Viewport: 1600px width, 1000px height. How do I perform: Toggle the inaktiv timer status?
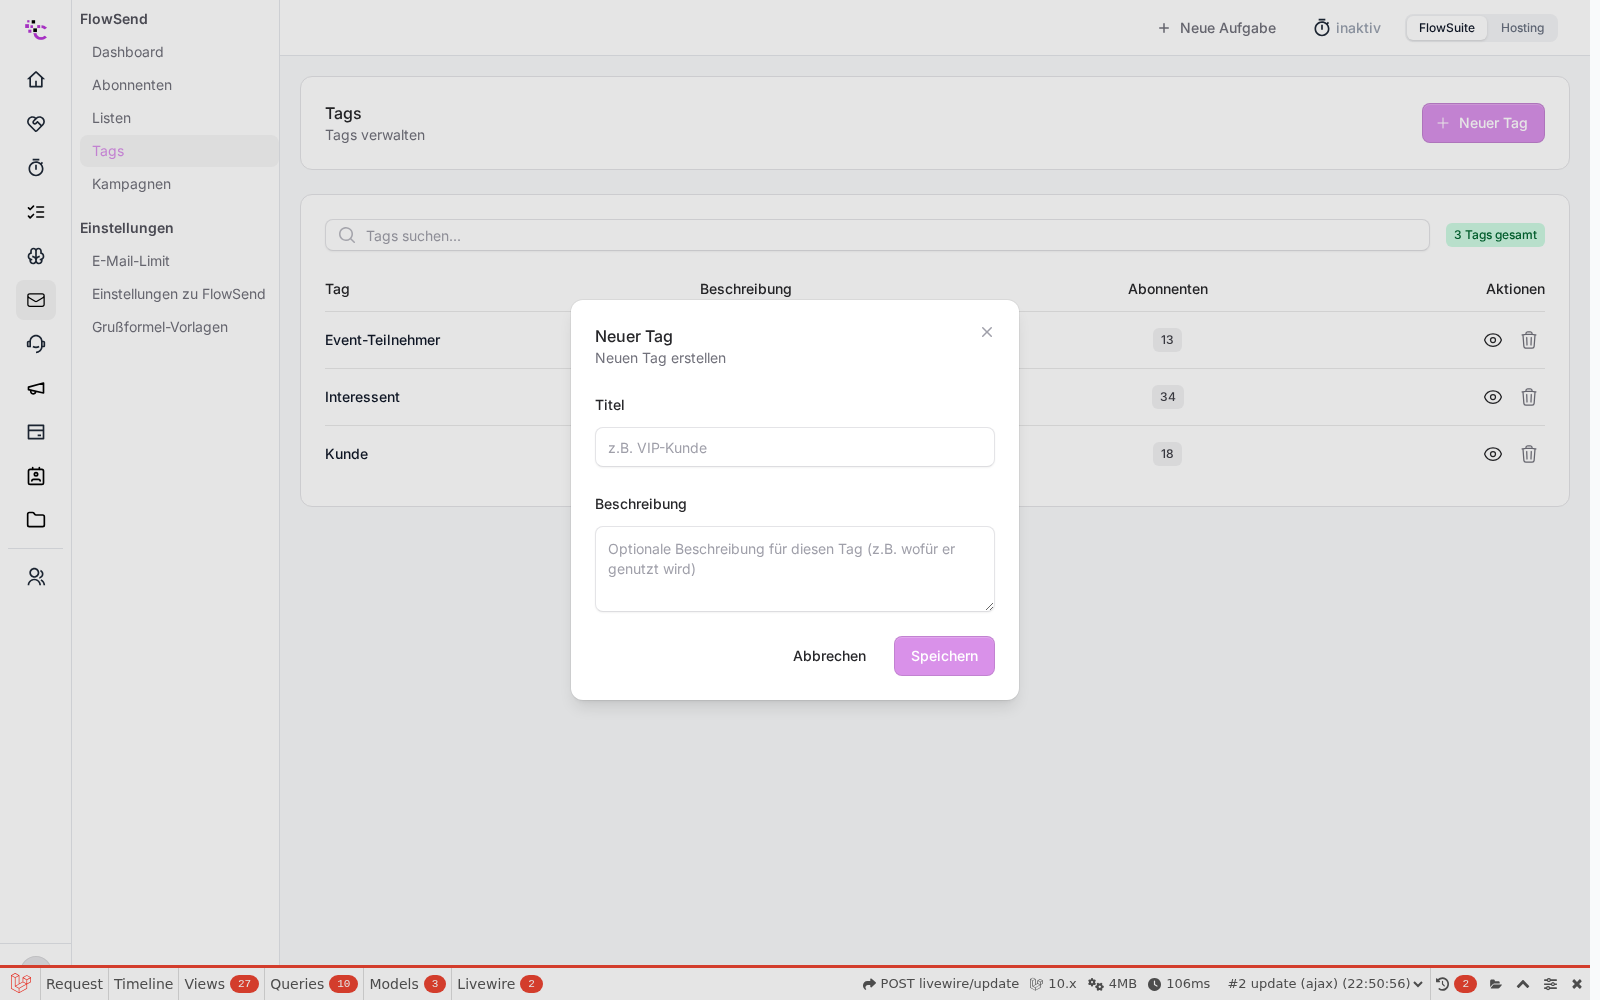(1347, 28)
